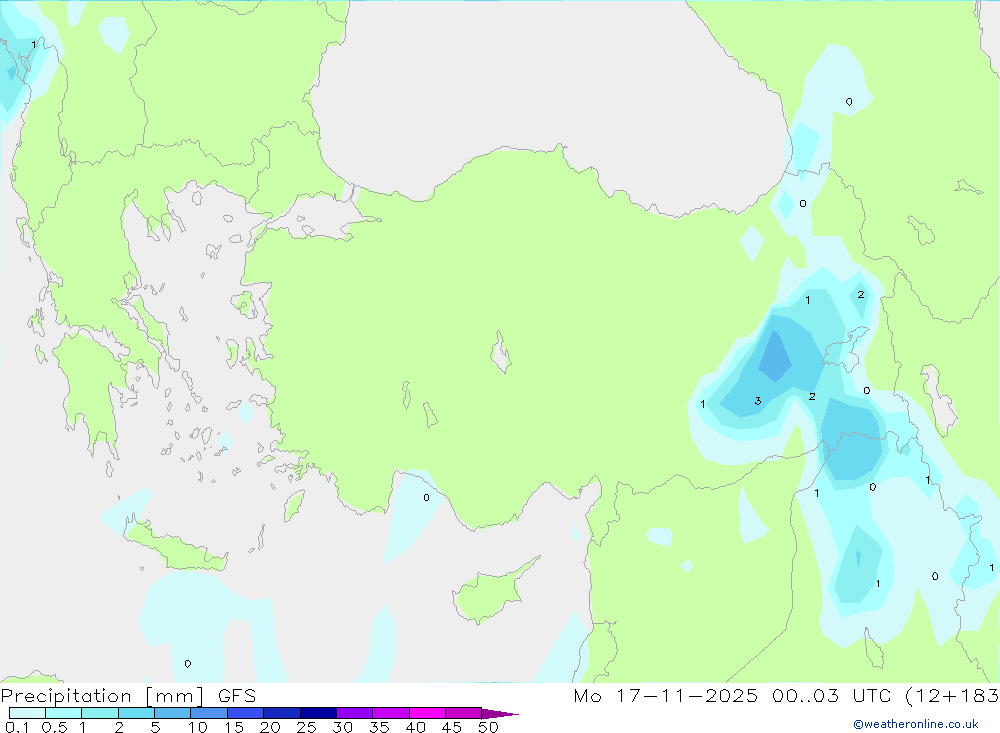Pick the 30 to 35 mm purple swatch
This screenshot has height=733, width=1000.
(355, 713)
